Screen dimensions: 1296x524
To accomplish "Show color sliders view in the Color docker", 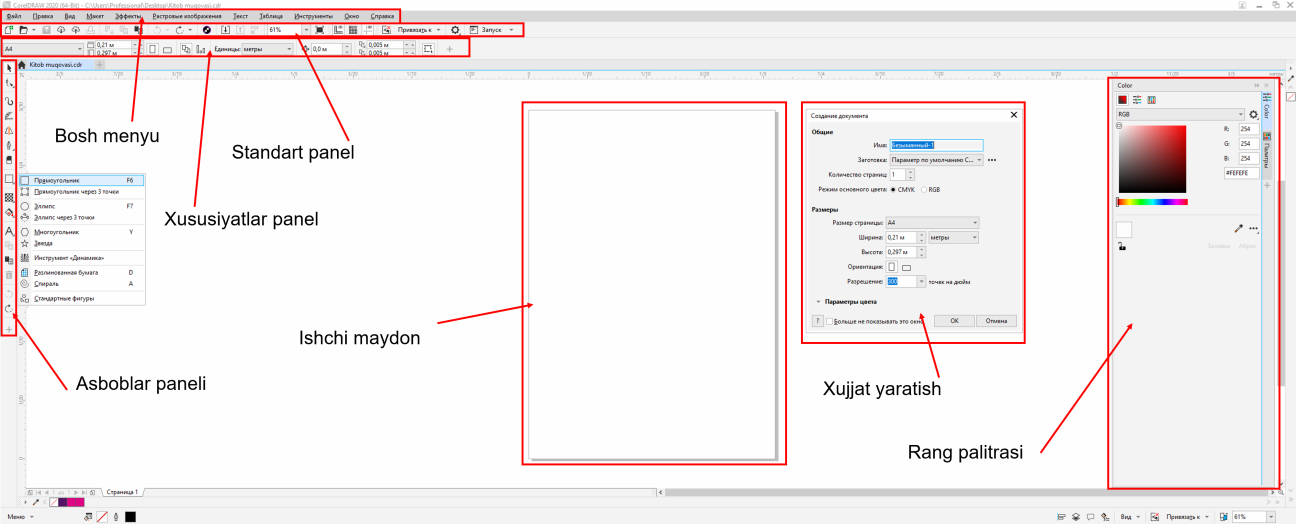I will (x=1137, y=100).
